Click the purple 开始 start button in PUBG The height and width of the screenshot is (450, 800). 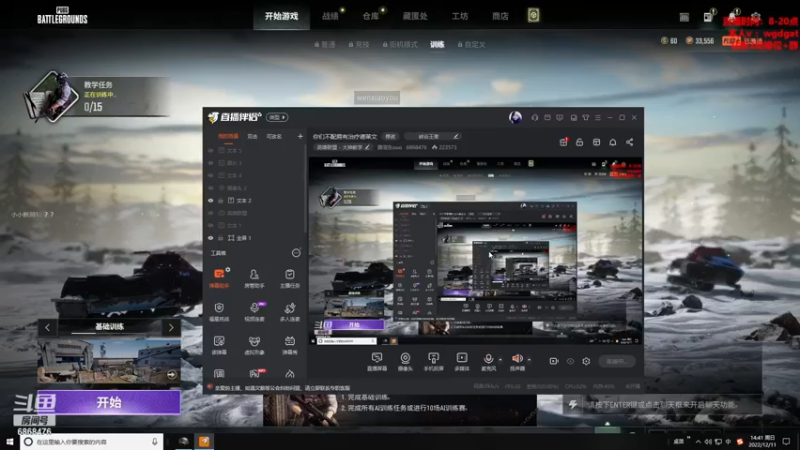pos(109,403)
